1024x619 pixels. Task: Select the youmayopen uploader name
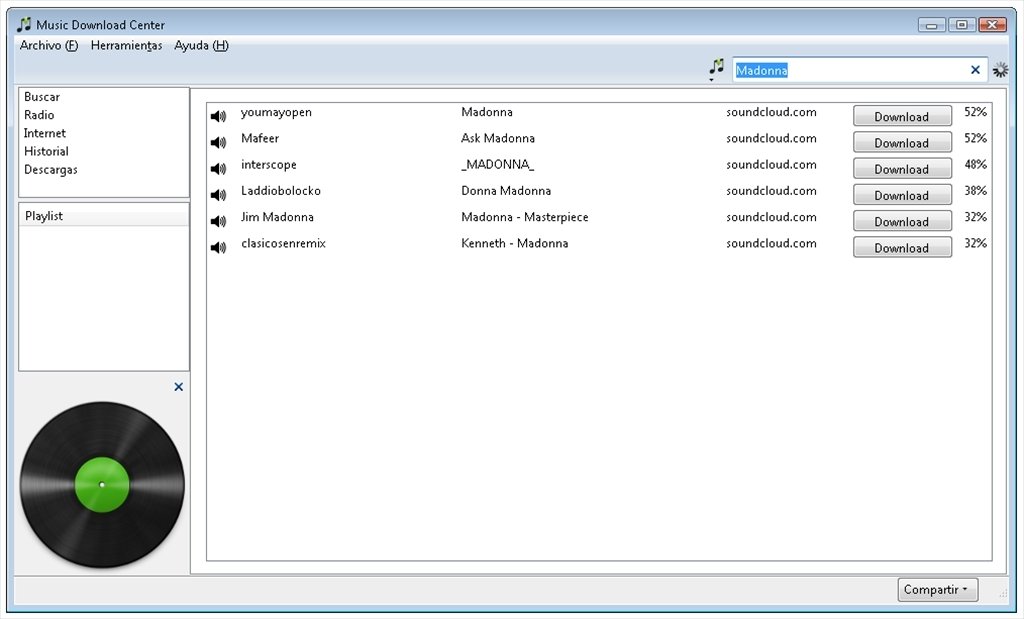[x=276, y=112]
